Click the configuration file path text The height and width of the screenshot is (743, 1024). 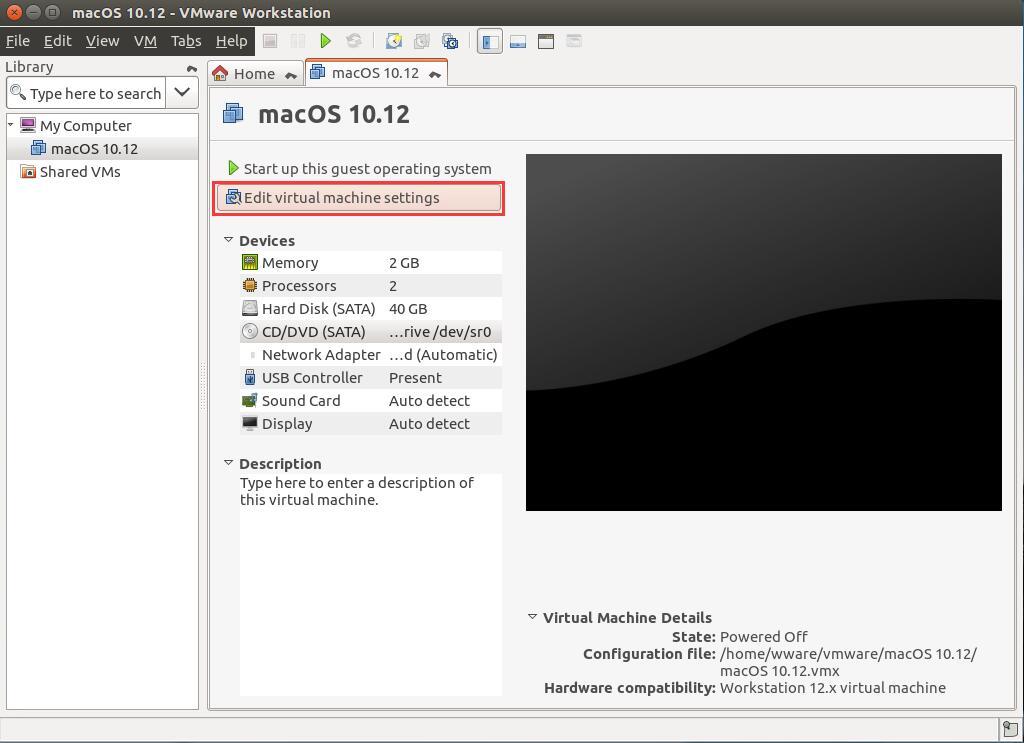click(x=848, y=662)
